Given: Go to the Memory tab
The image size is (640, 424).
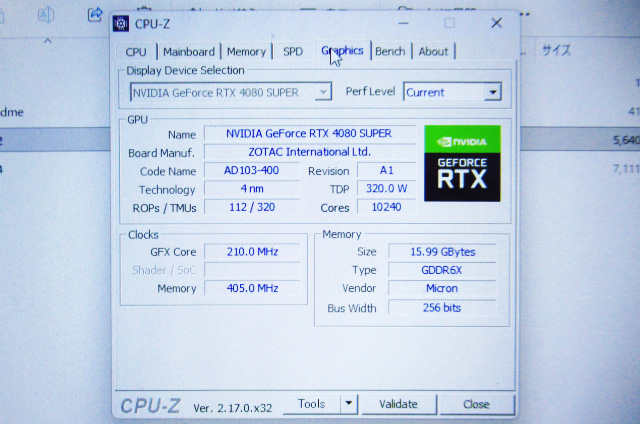Looking at the screenshot, I should pyautogui.click(x=246, y=52).
